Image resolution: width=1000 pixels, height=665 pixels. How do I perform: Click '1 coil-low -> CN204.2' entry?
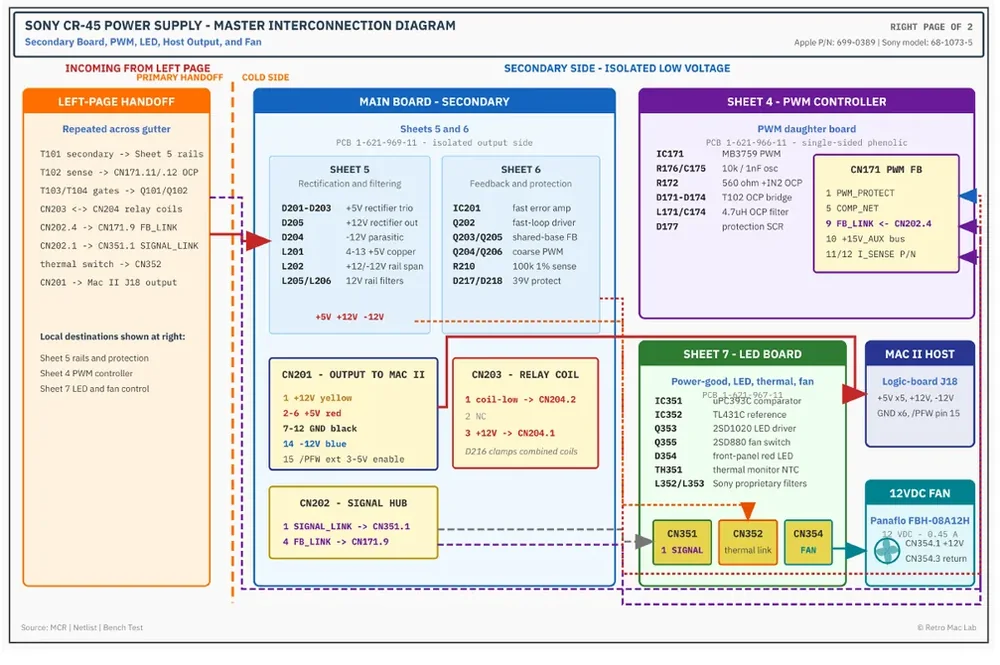tap(520, 400)
